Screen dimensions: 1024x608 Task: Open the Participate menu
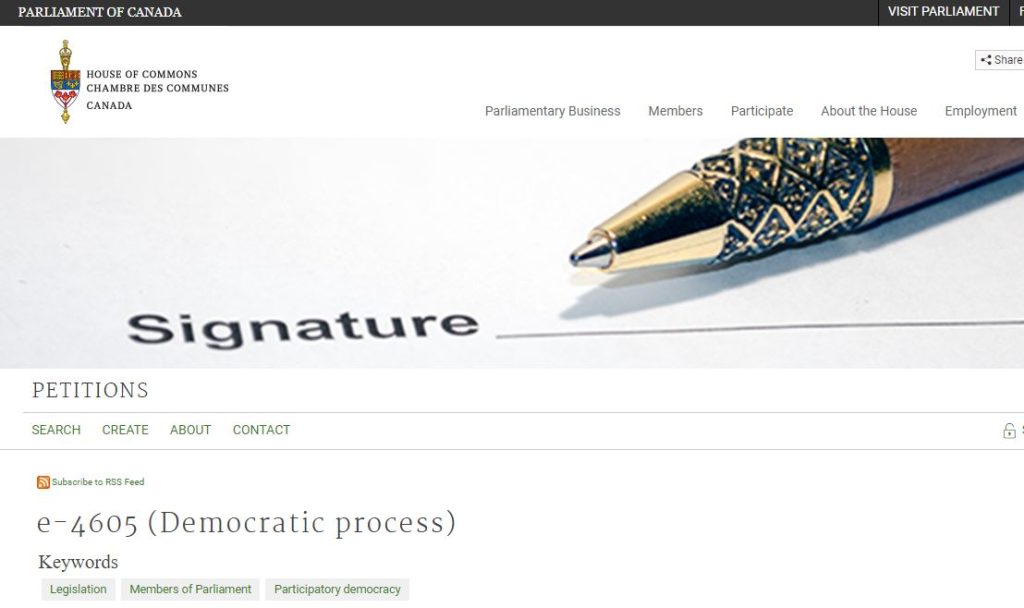tap(761, 111)
